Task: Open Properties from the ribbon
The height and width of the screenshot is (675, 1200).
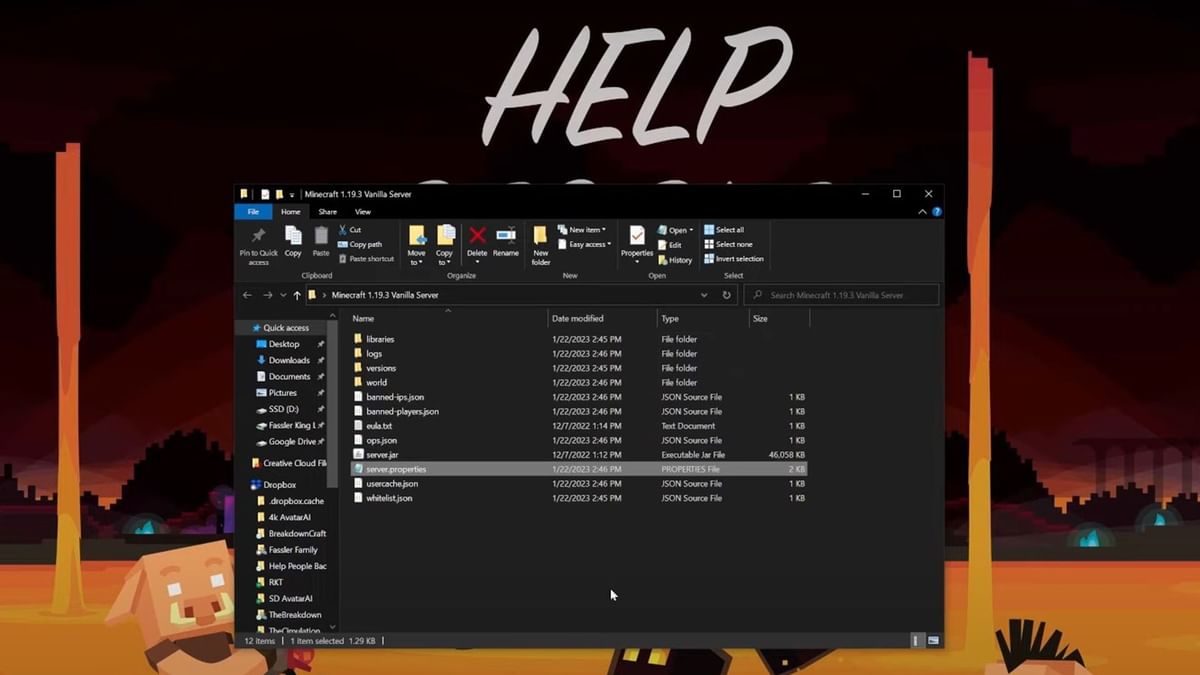Action: point(637,238)
